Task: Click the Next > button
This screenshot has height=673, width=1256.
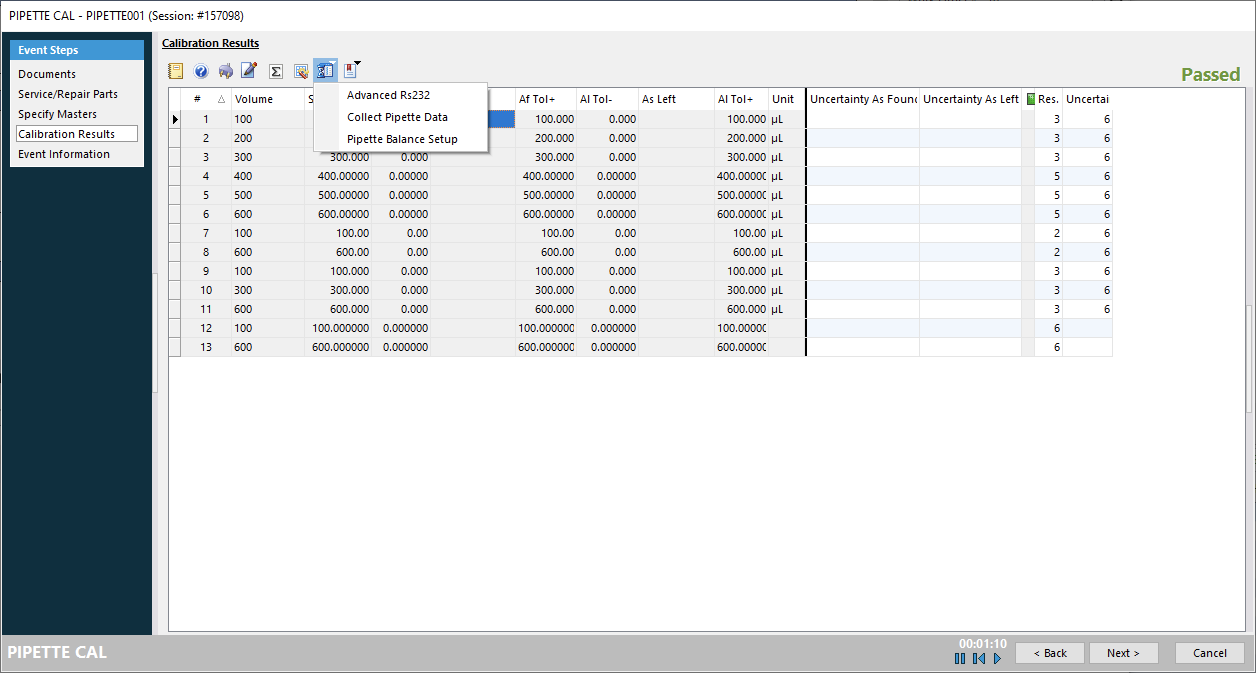Action: pos(1122,653)
